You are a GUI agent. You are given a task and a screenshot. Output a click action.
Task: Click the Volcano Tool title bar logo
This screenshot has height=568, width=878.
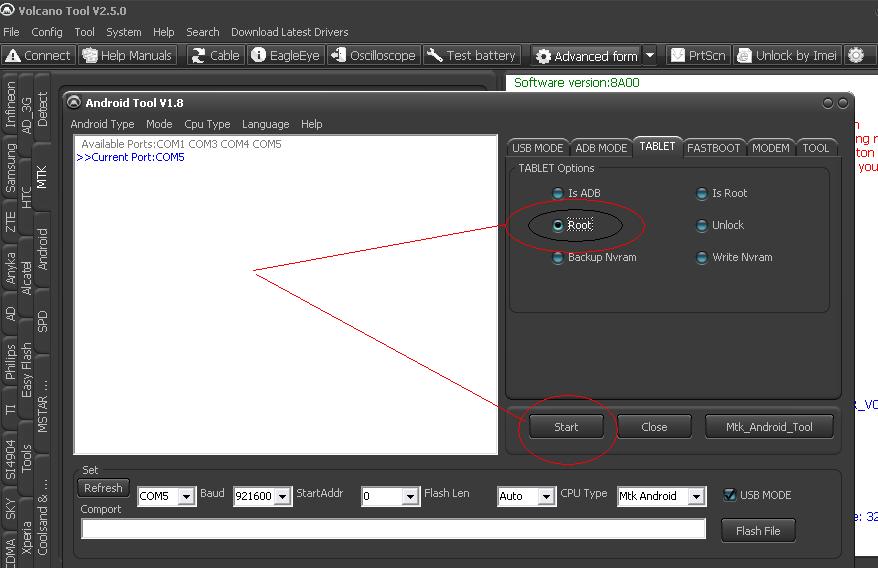point(8,10)
